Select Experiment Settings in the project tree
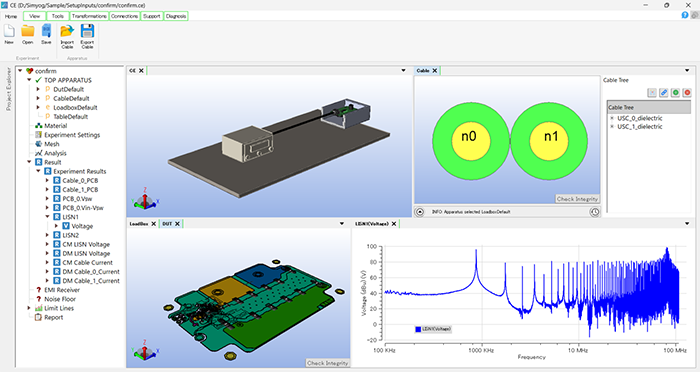This screenshot has width=700, height=372. click(x=72, y=135)
